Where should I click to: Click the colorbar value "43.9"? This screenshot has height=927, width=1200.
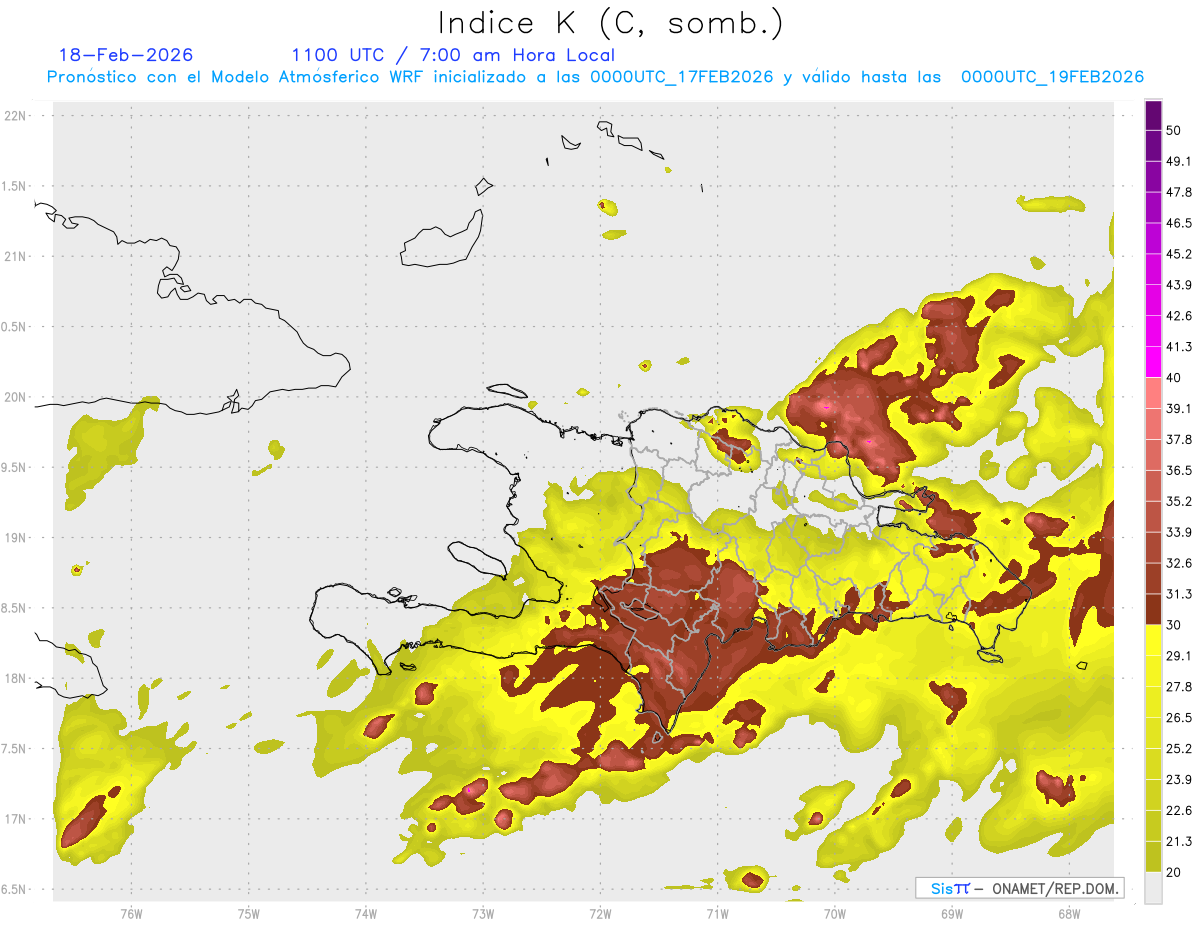point(1179,285)
